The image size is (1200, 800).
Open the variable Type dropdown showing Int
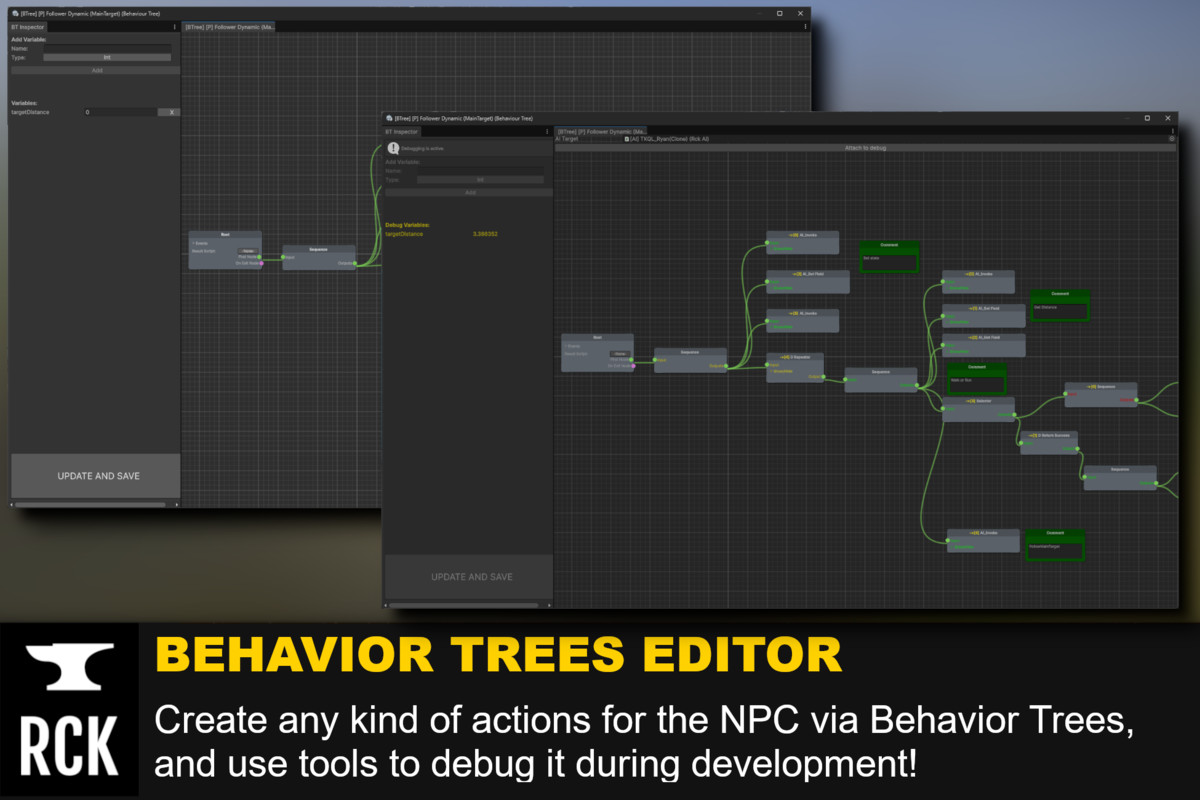(479, 180)
